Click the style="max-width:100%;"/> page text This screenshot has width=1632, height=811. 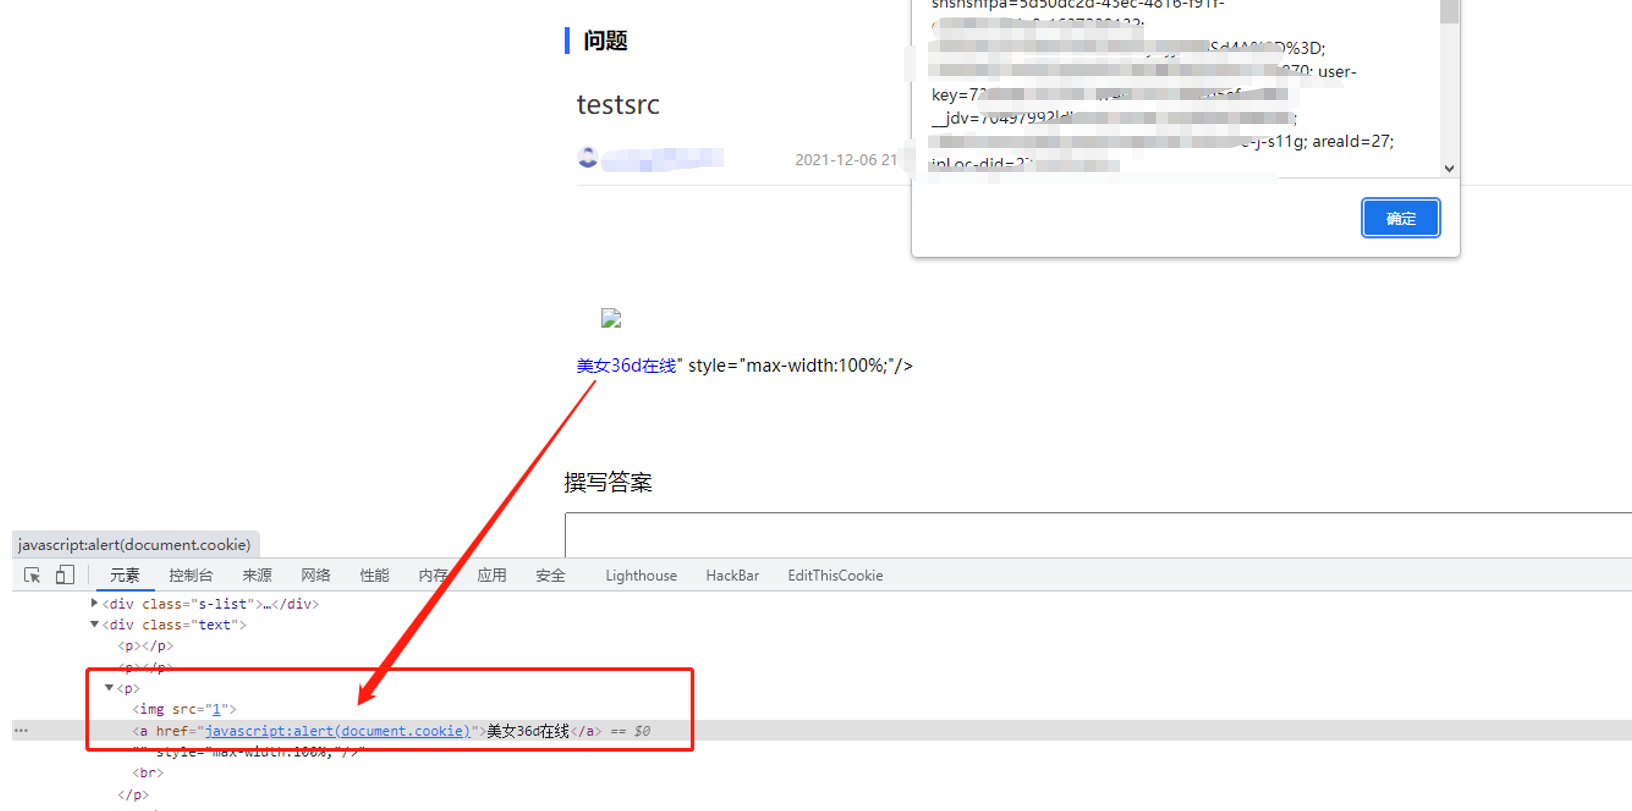[x=800, y=366]
